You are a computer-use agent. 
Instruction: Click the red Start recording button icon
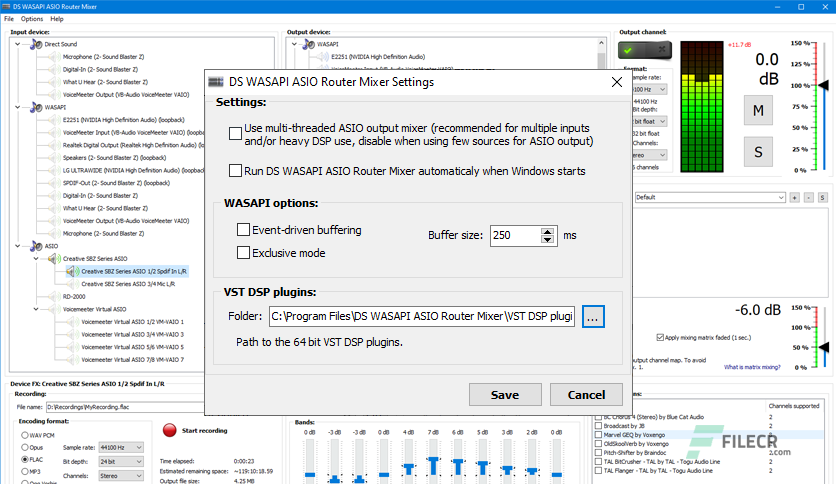pos(170,430)
